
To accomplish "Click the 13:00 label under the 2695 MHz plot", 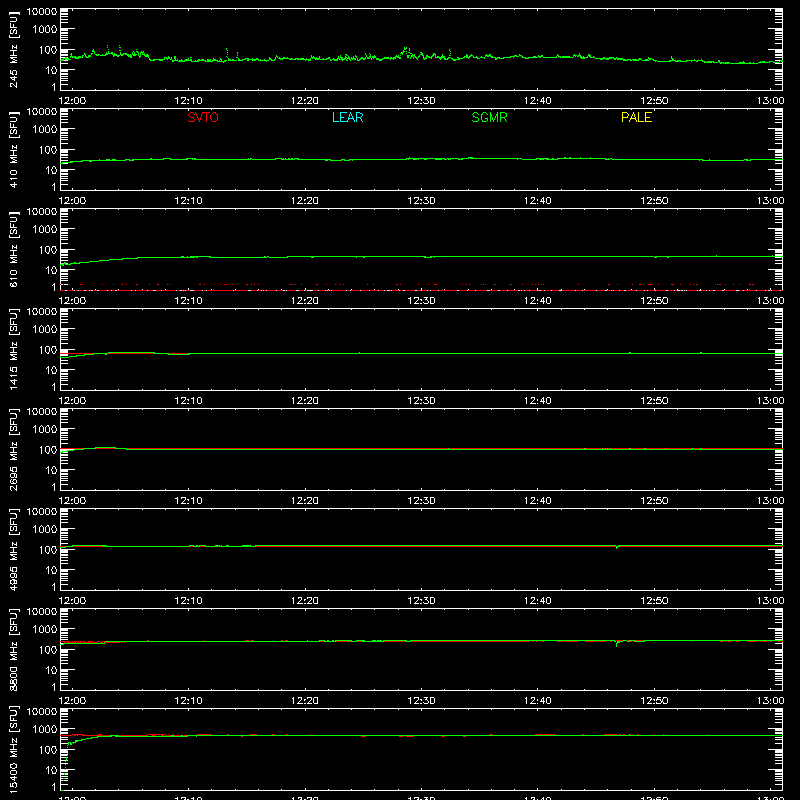I will (x=770, y=501).
